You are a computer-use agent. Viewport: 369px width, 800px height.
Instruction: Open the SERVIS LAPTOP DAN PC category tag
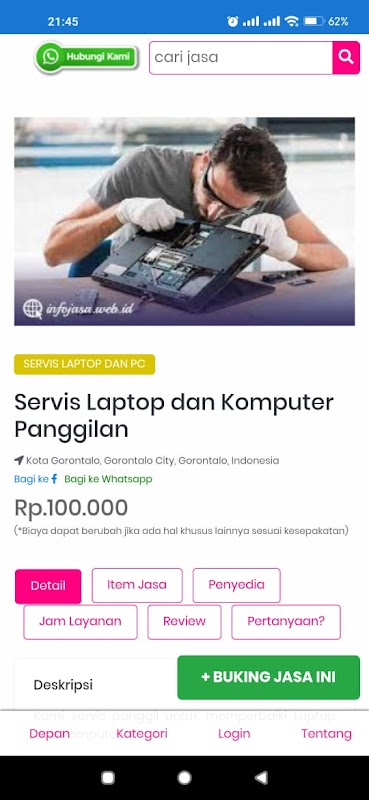coord(84,364)
